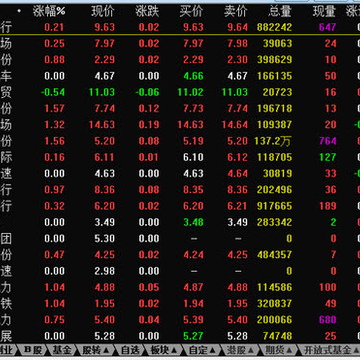Screen dimensions: 360x360
Task: Select the sell price 7.98
Action: click(237, 43)
